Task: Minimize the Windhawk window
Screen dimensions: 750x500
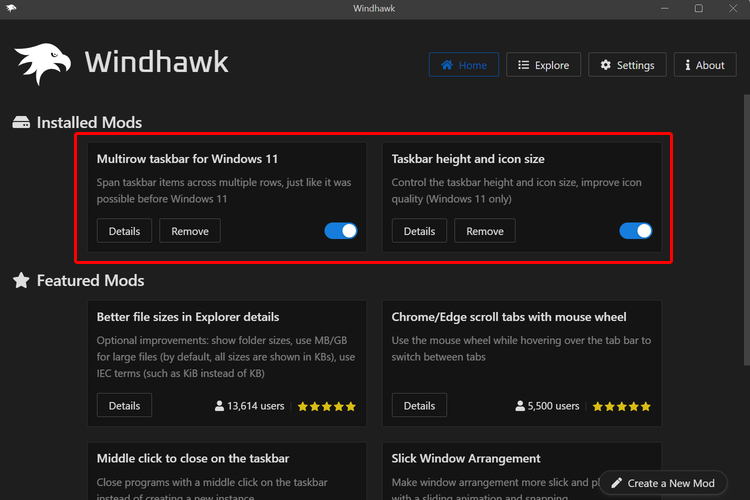Action: pos(664,8)
